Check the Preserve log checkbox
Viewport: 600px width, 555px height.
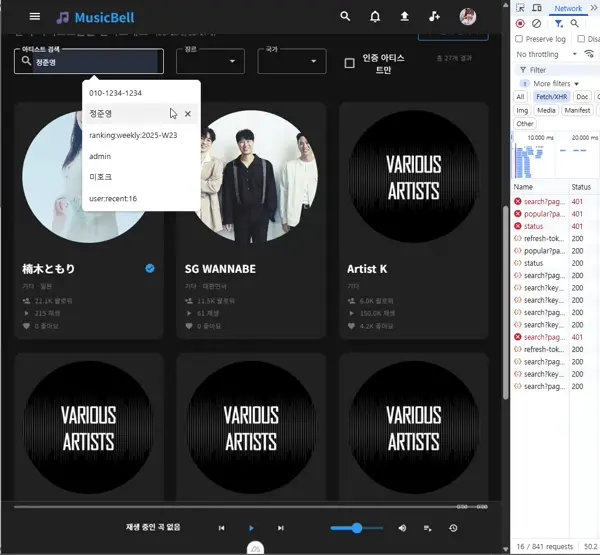[520, 39]
